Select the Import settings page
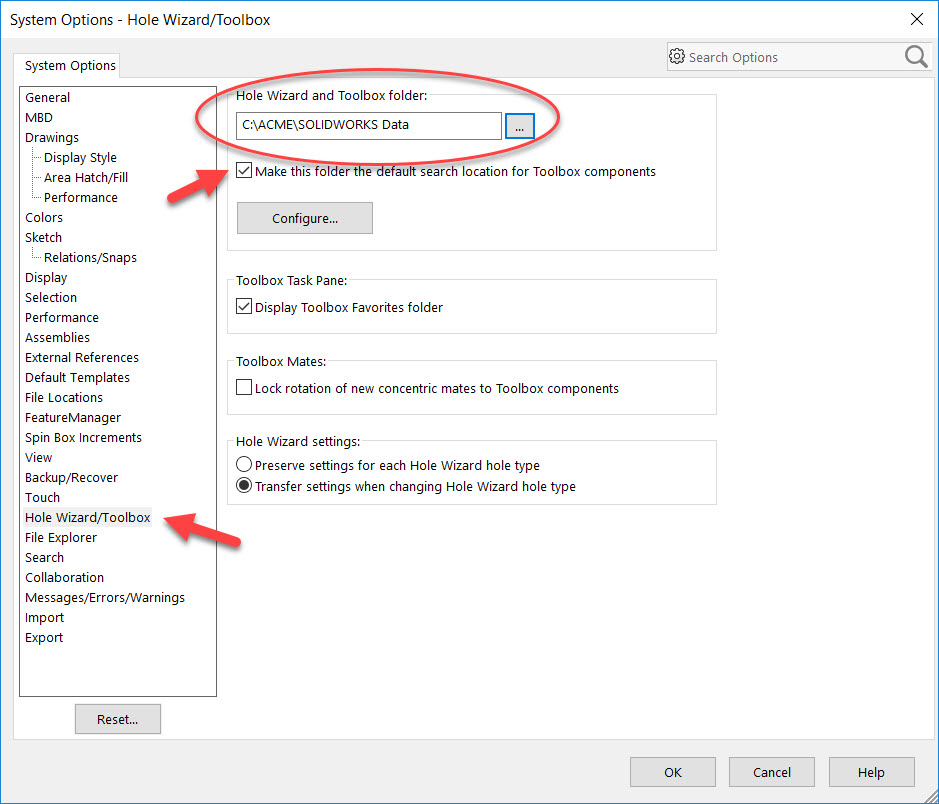 pyautogui.click(x=44, y=617)
